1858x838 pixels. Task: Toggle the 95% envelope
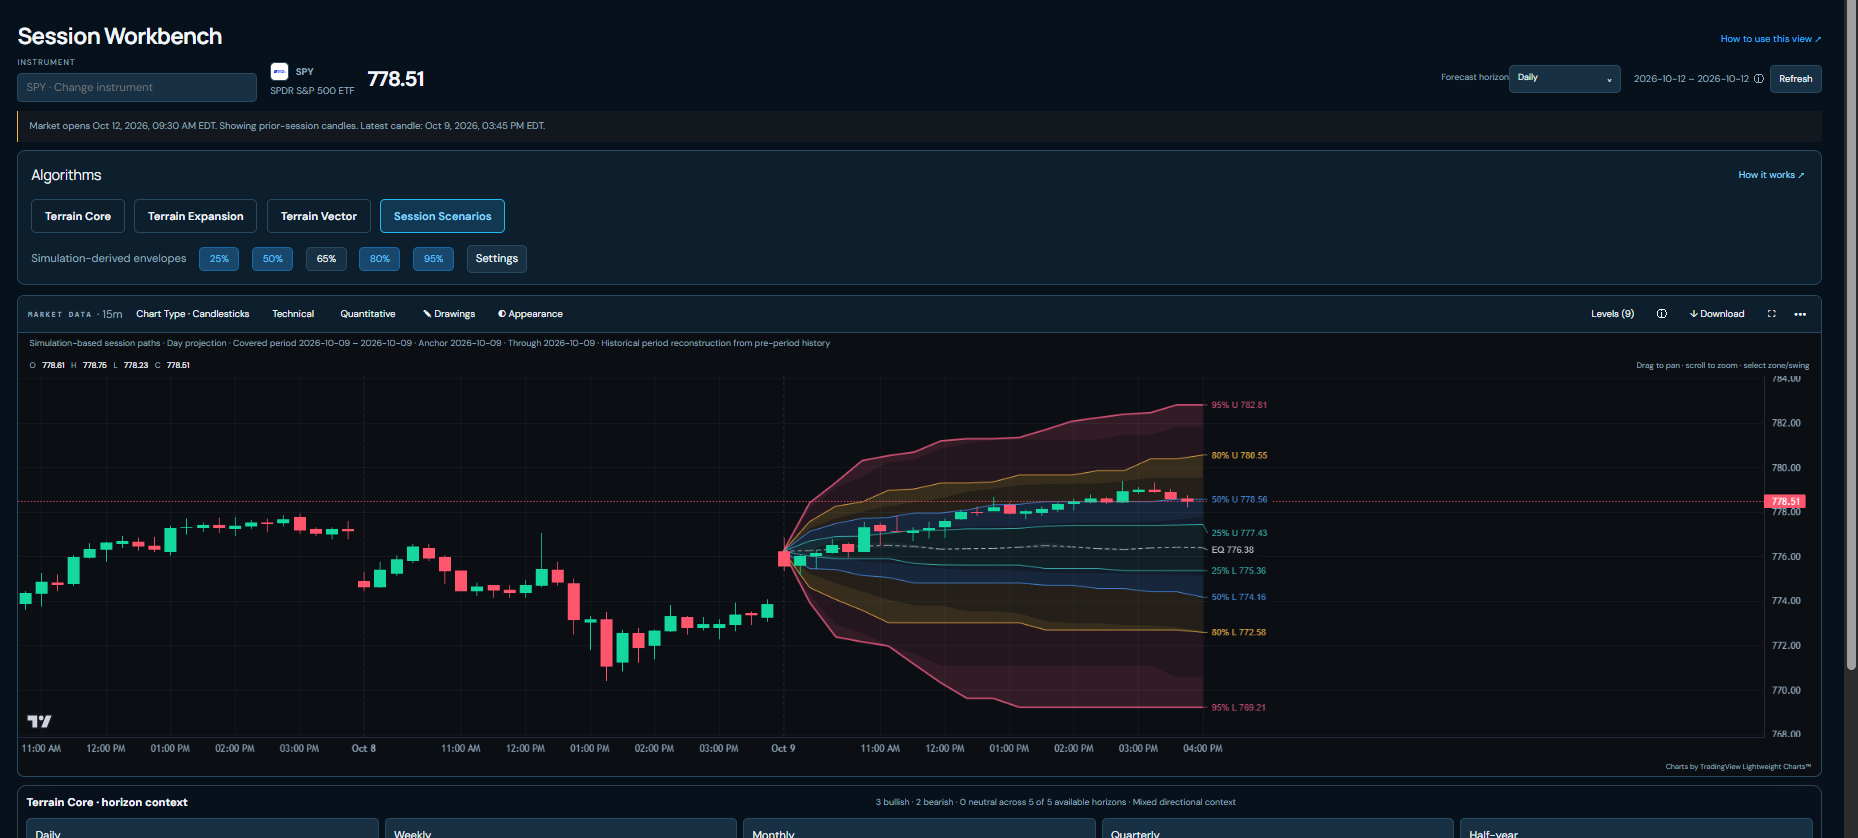click(433, 259)
